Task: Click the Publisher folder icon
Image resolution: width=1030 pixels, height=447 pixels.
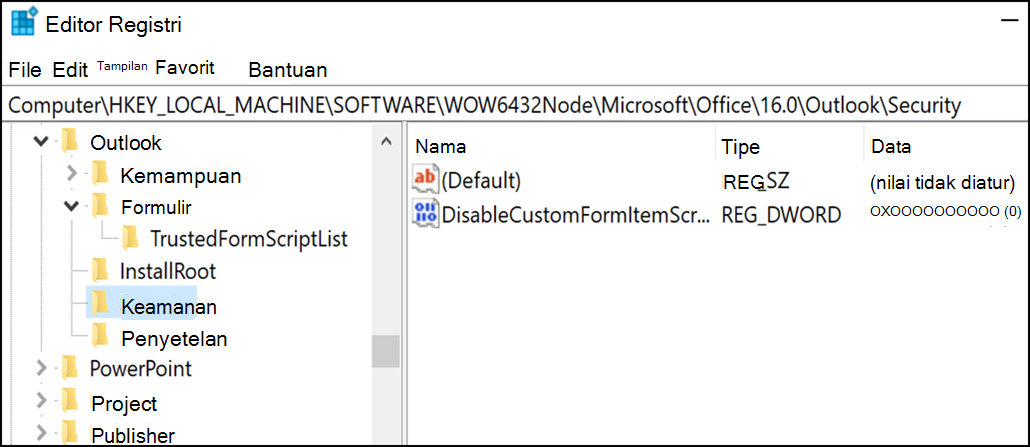Action: (69, 433)
